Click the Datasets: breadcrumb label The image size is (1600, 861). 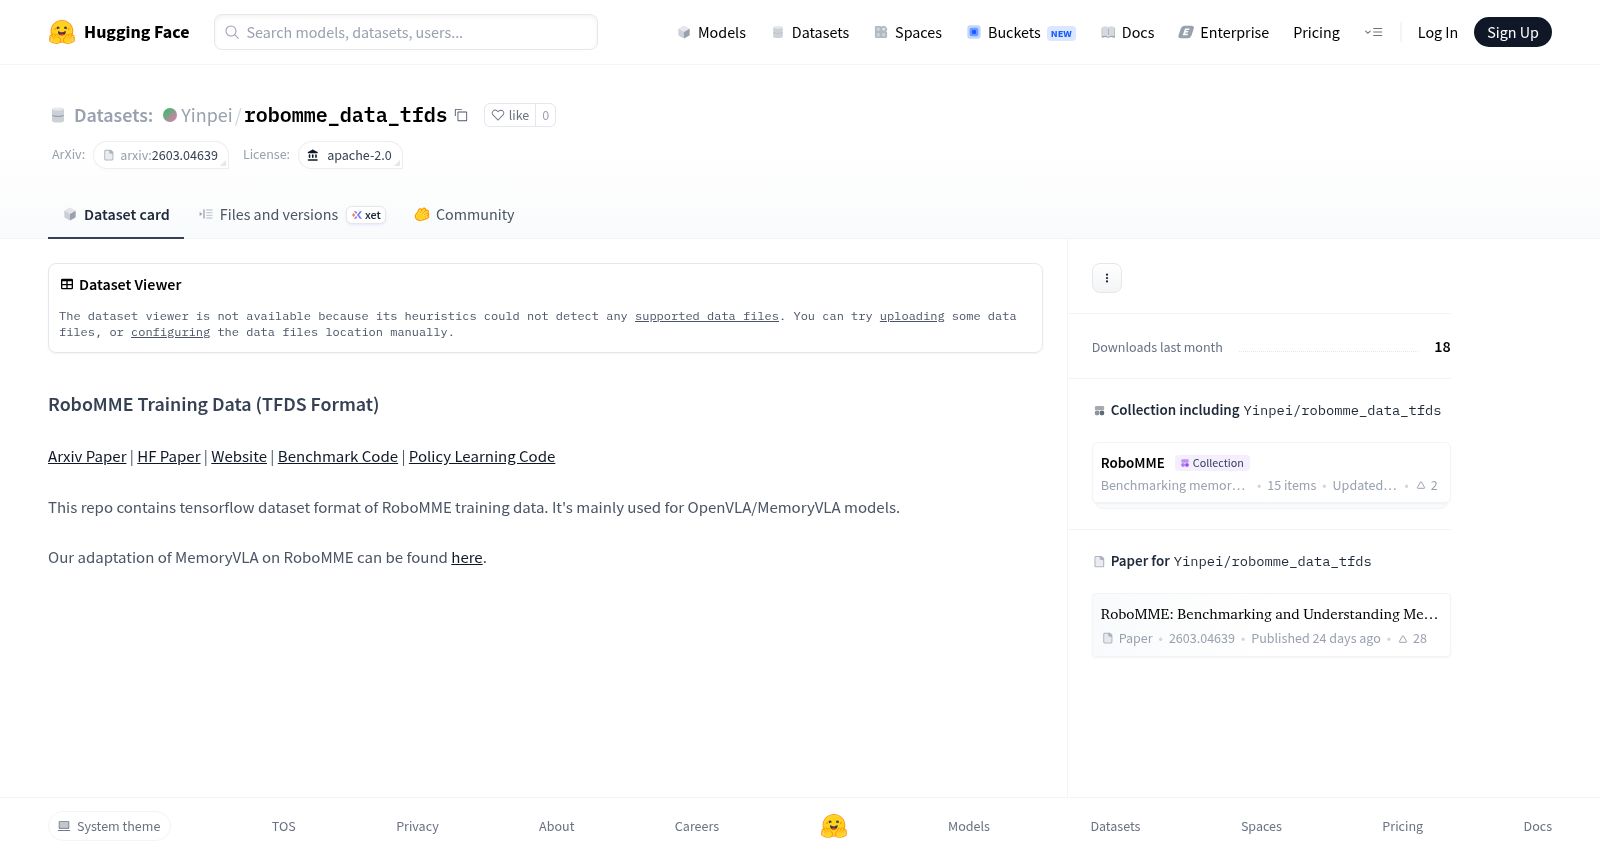(113, 115)
